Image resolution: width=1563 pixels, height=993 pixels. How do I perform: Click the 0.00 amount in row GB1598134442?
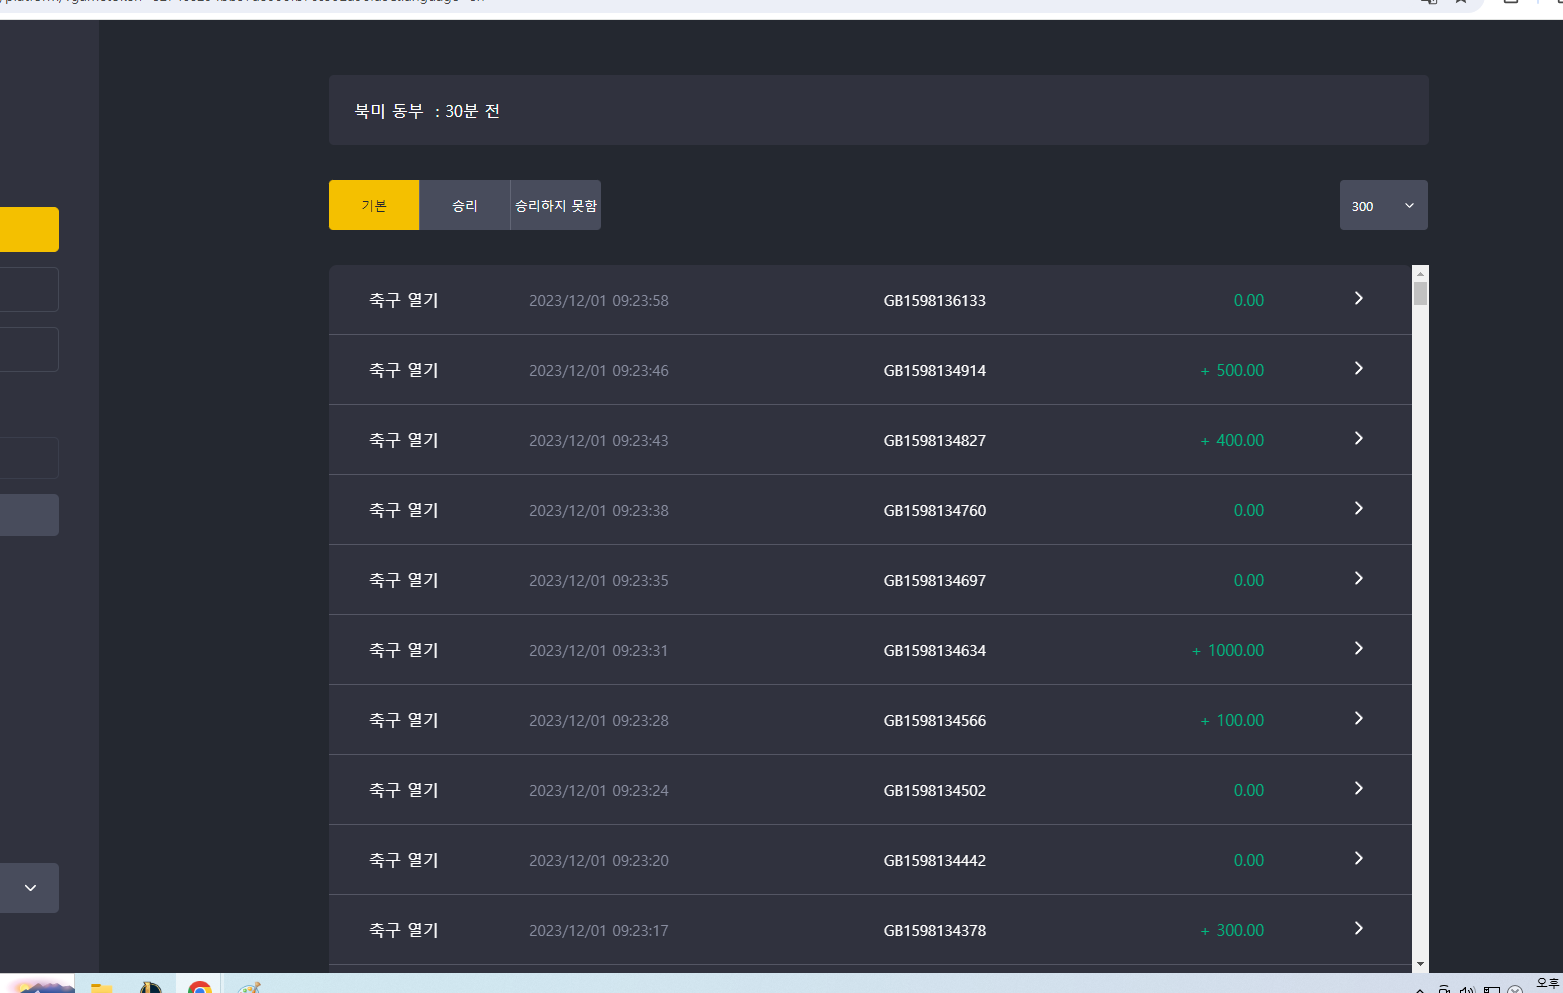tap(1249, 860)
